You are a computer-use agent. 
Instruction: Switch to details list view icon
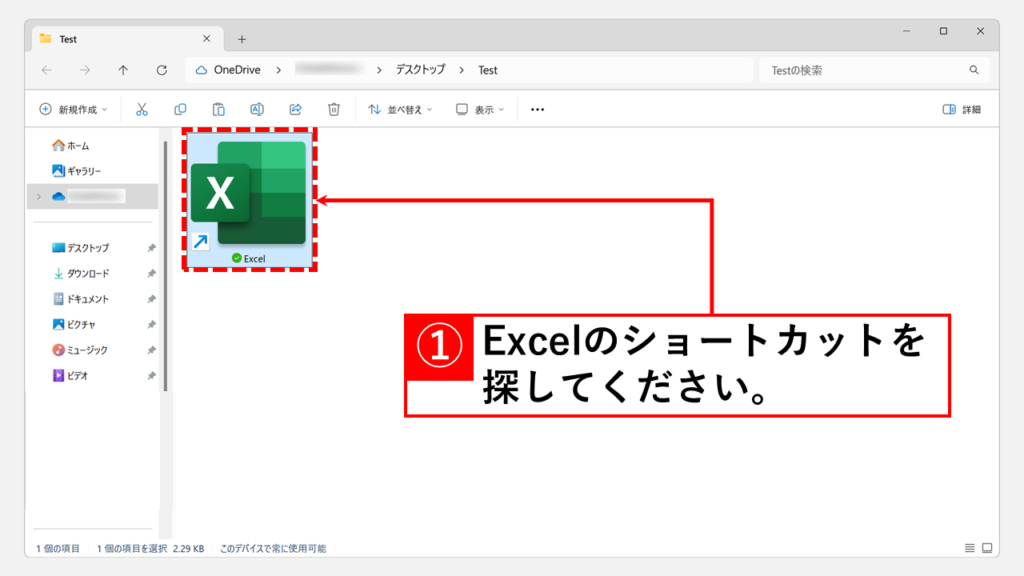[x=970, y=548]
